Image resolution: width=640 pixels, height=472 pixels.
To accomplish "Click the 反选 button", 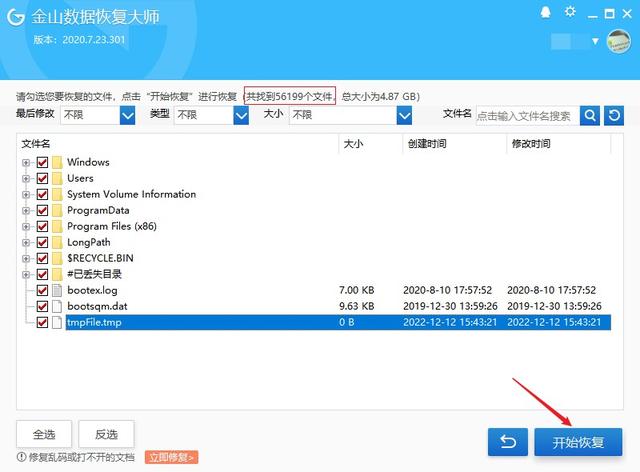I will pyautogui.click(x=106, y=434).
